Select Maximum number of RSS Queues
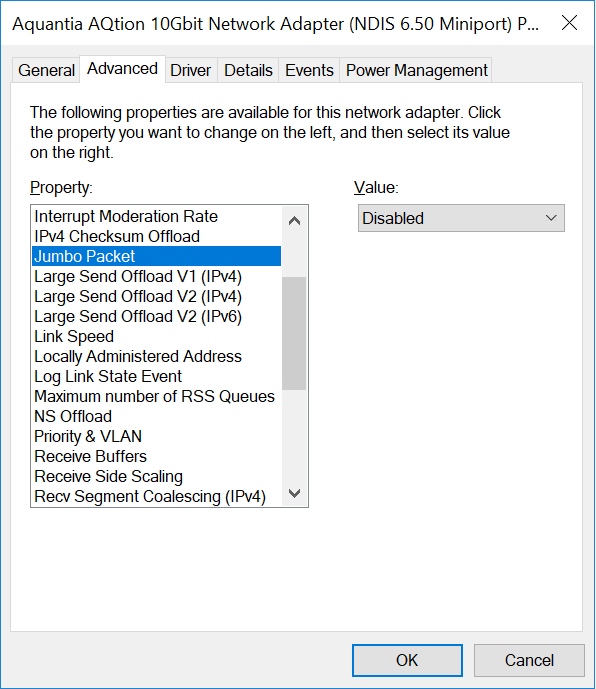This screenshot has width=596, height=689. 156,396
